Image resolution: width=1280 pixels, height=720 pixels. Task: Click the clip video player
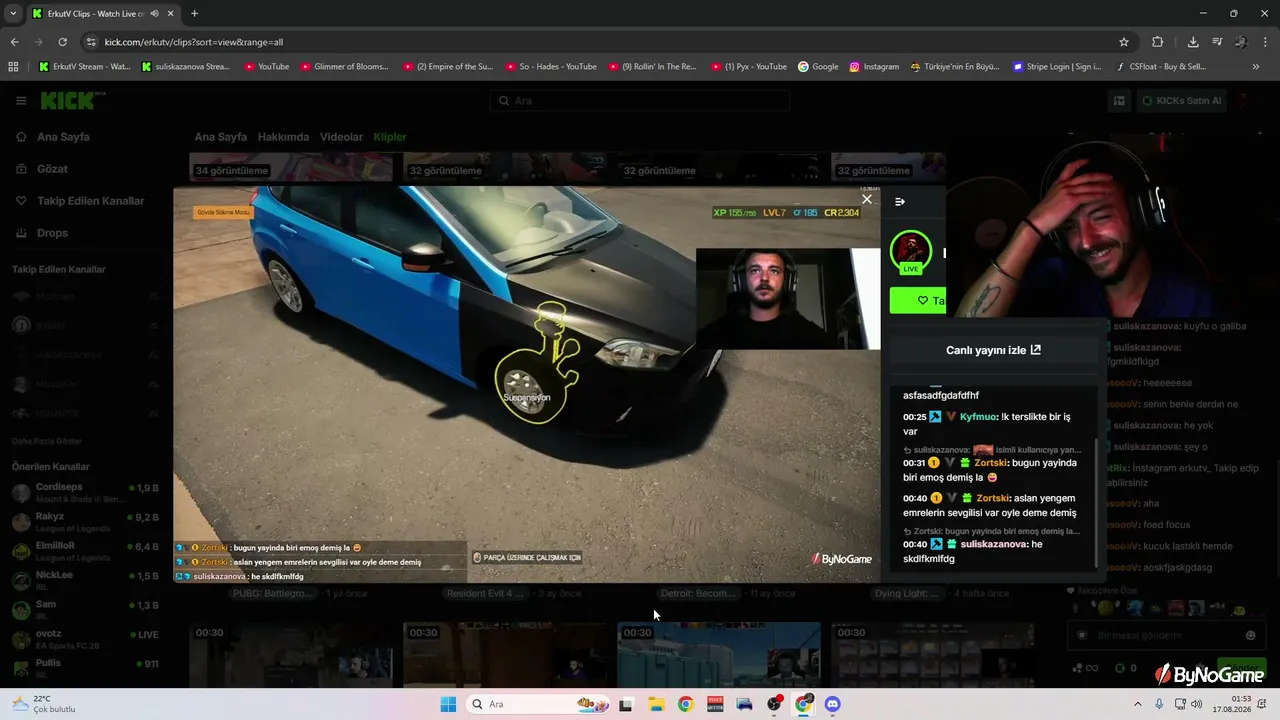tap(527, 384)
